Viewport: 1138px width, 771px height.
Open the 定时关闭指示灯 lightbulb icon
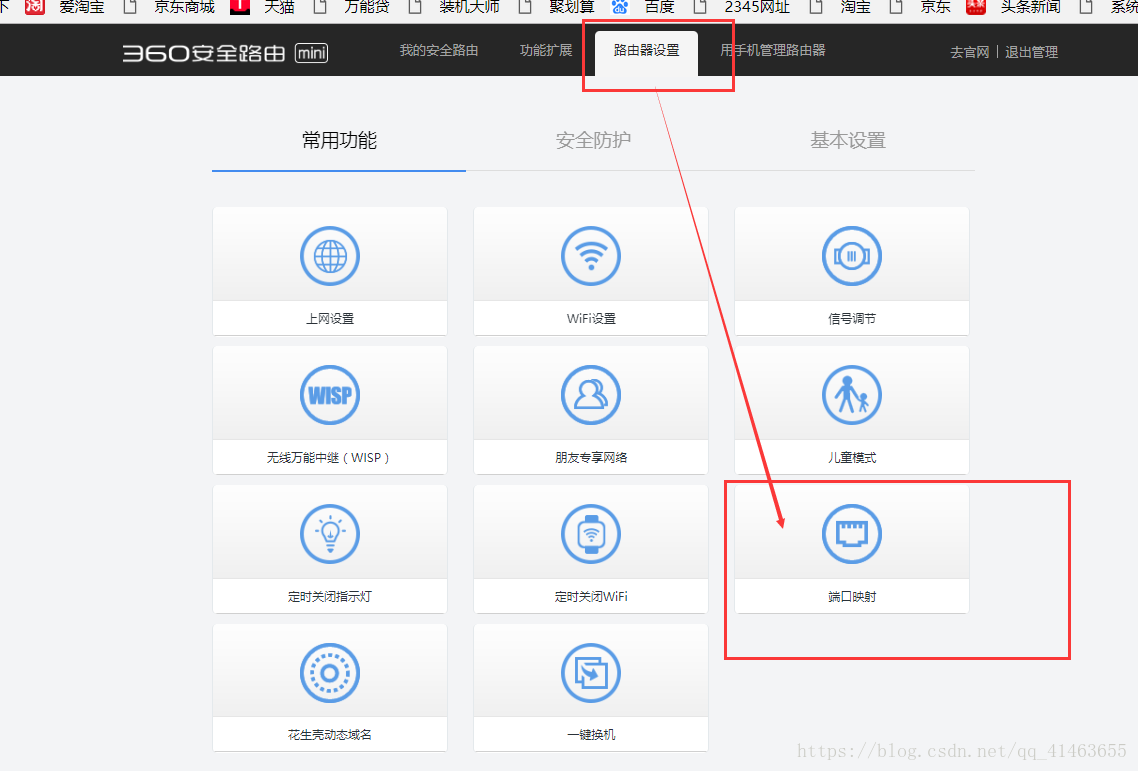click(x=329, y=534)
